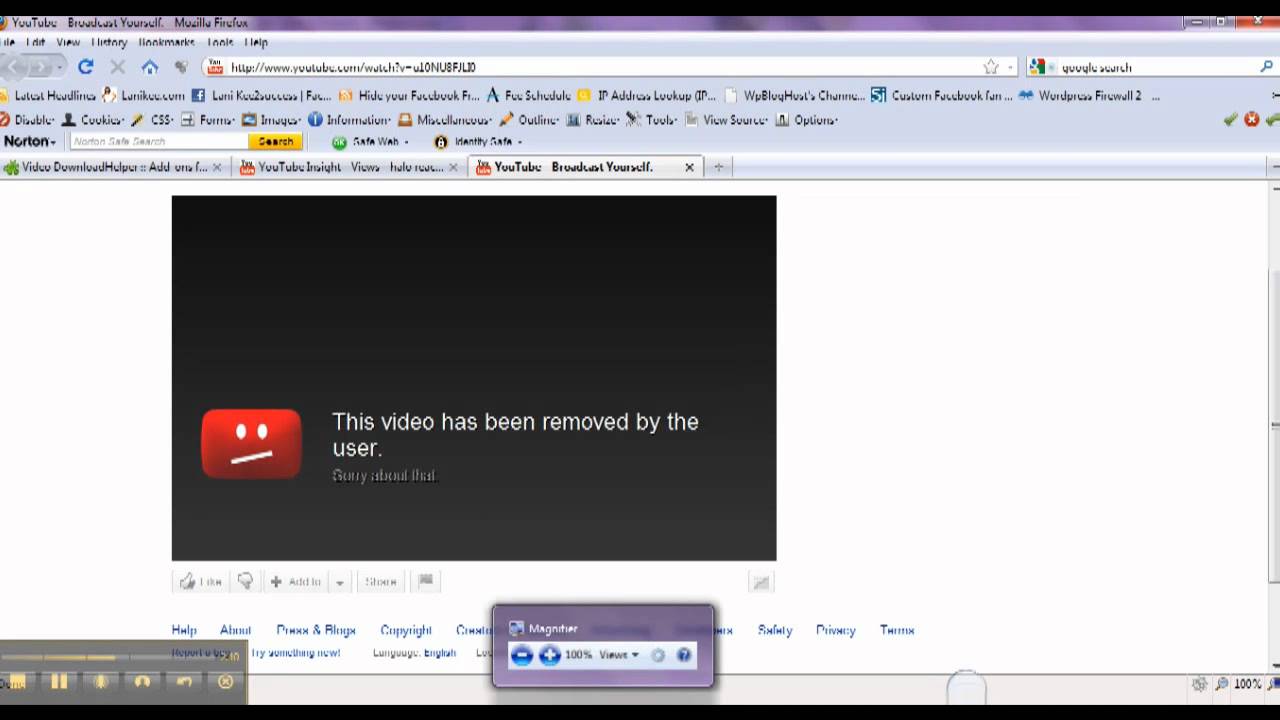Close the YouTube Broadcast Yourself tab

[689, 167]
